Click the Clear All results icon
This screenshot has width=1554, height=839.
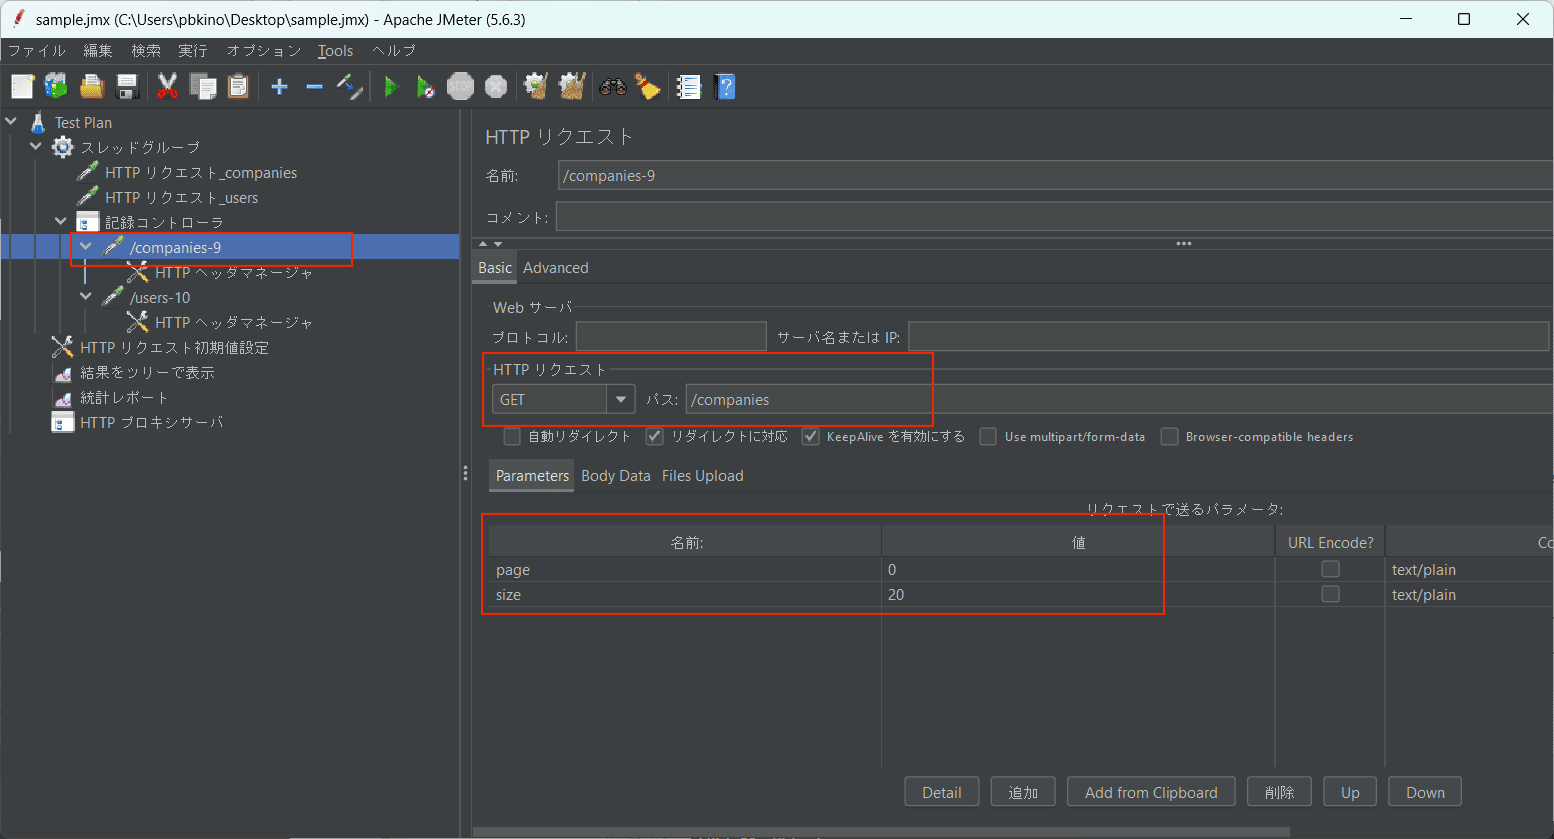coord(572,87)
